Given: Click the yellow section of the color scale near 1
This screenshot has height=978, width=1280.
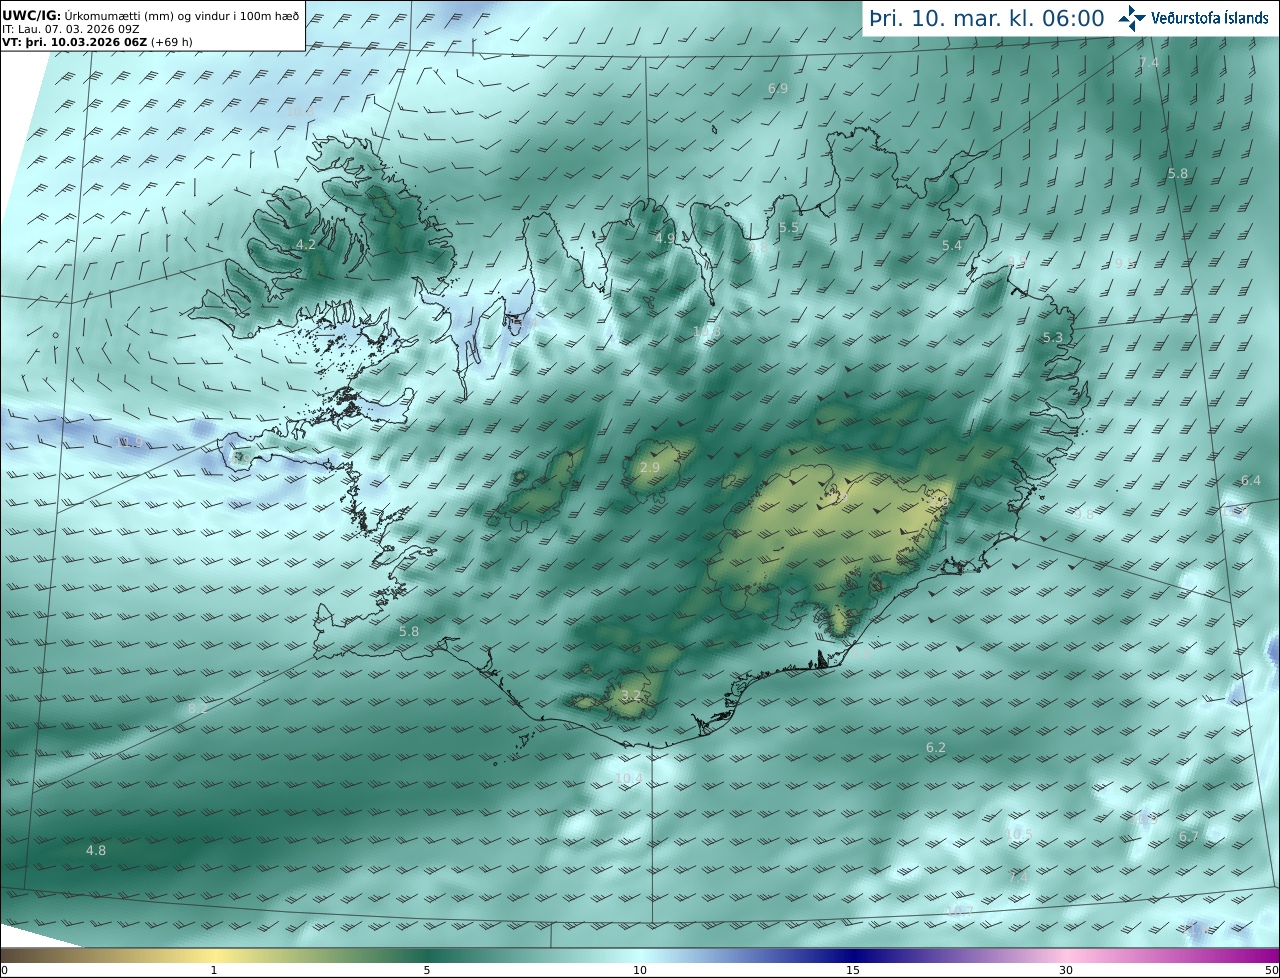Looking at the screenshot, I should click(214, 956).
